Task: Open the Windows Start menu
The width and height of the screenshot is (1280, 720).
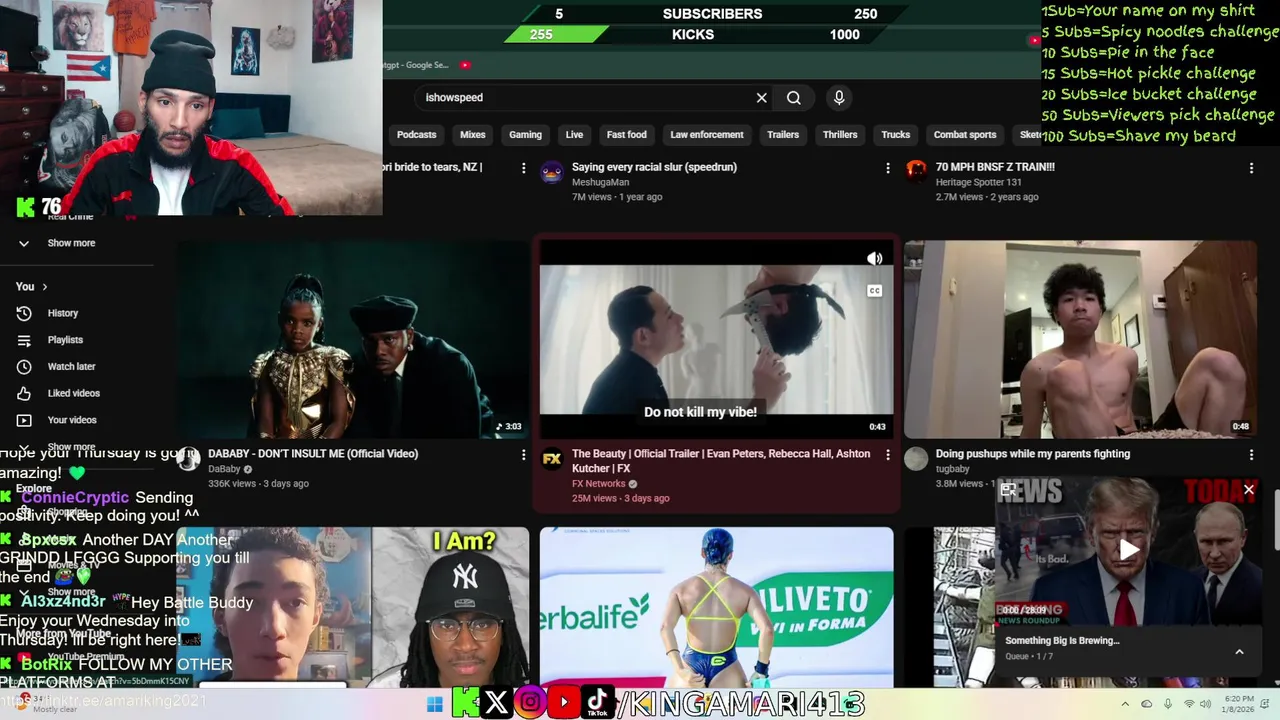Action: (x=434, y=704)
